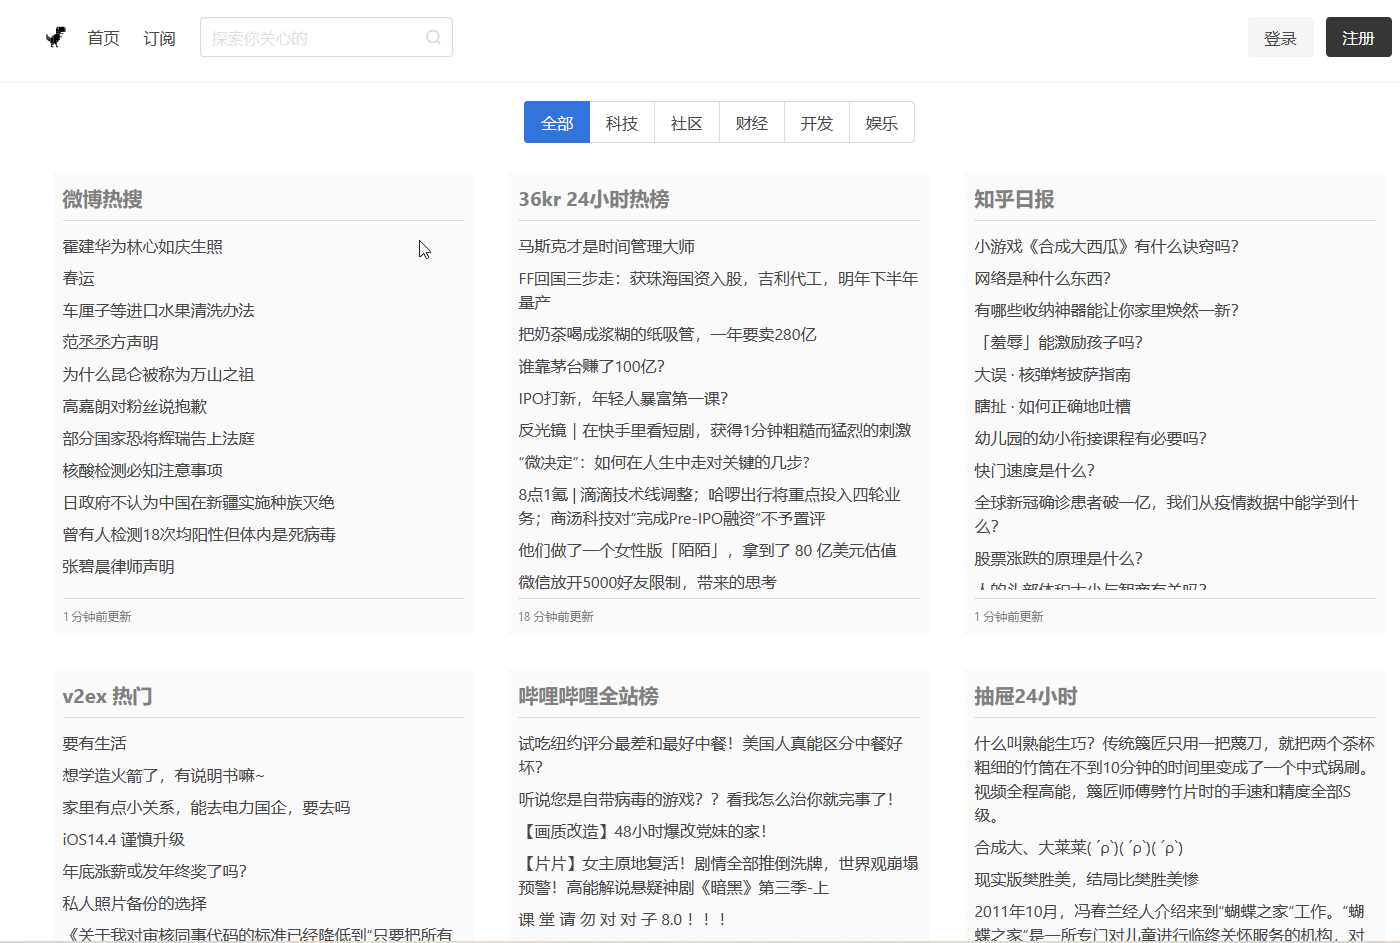This screenshot has width=1400, height=943.
Task: Open 小游戏《合成大西瓜》有什么诀窍 question
Action: (x=1106, y=247)
